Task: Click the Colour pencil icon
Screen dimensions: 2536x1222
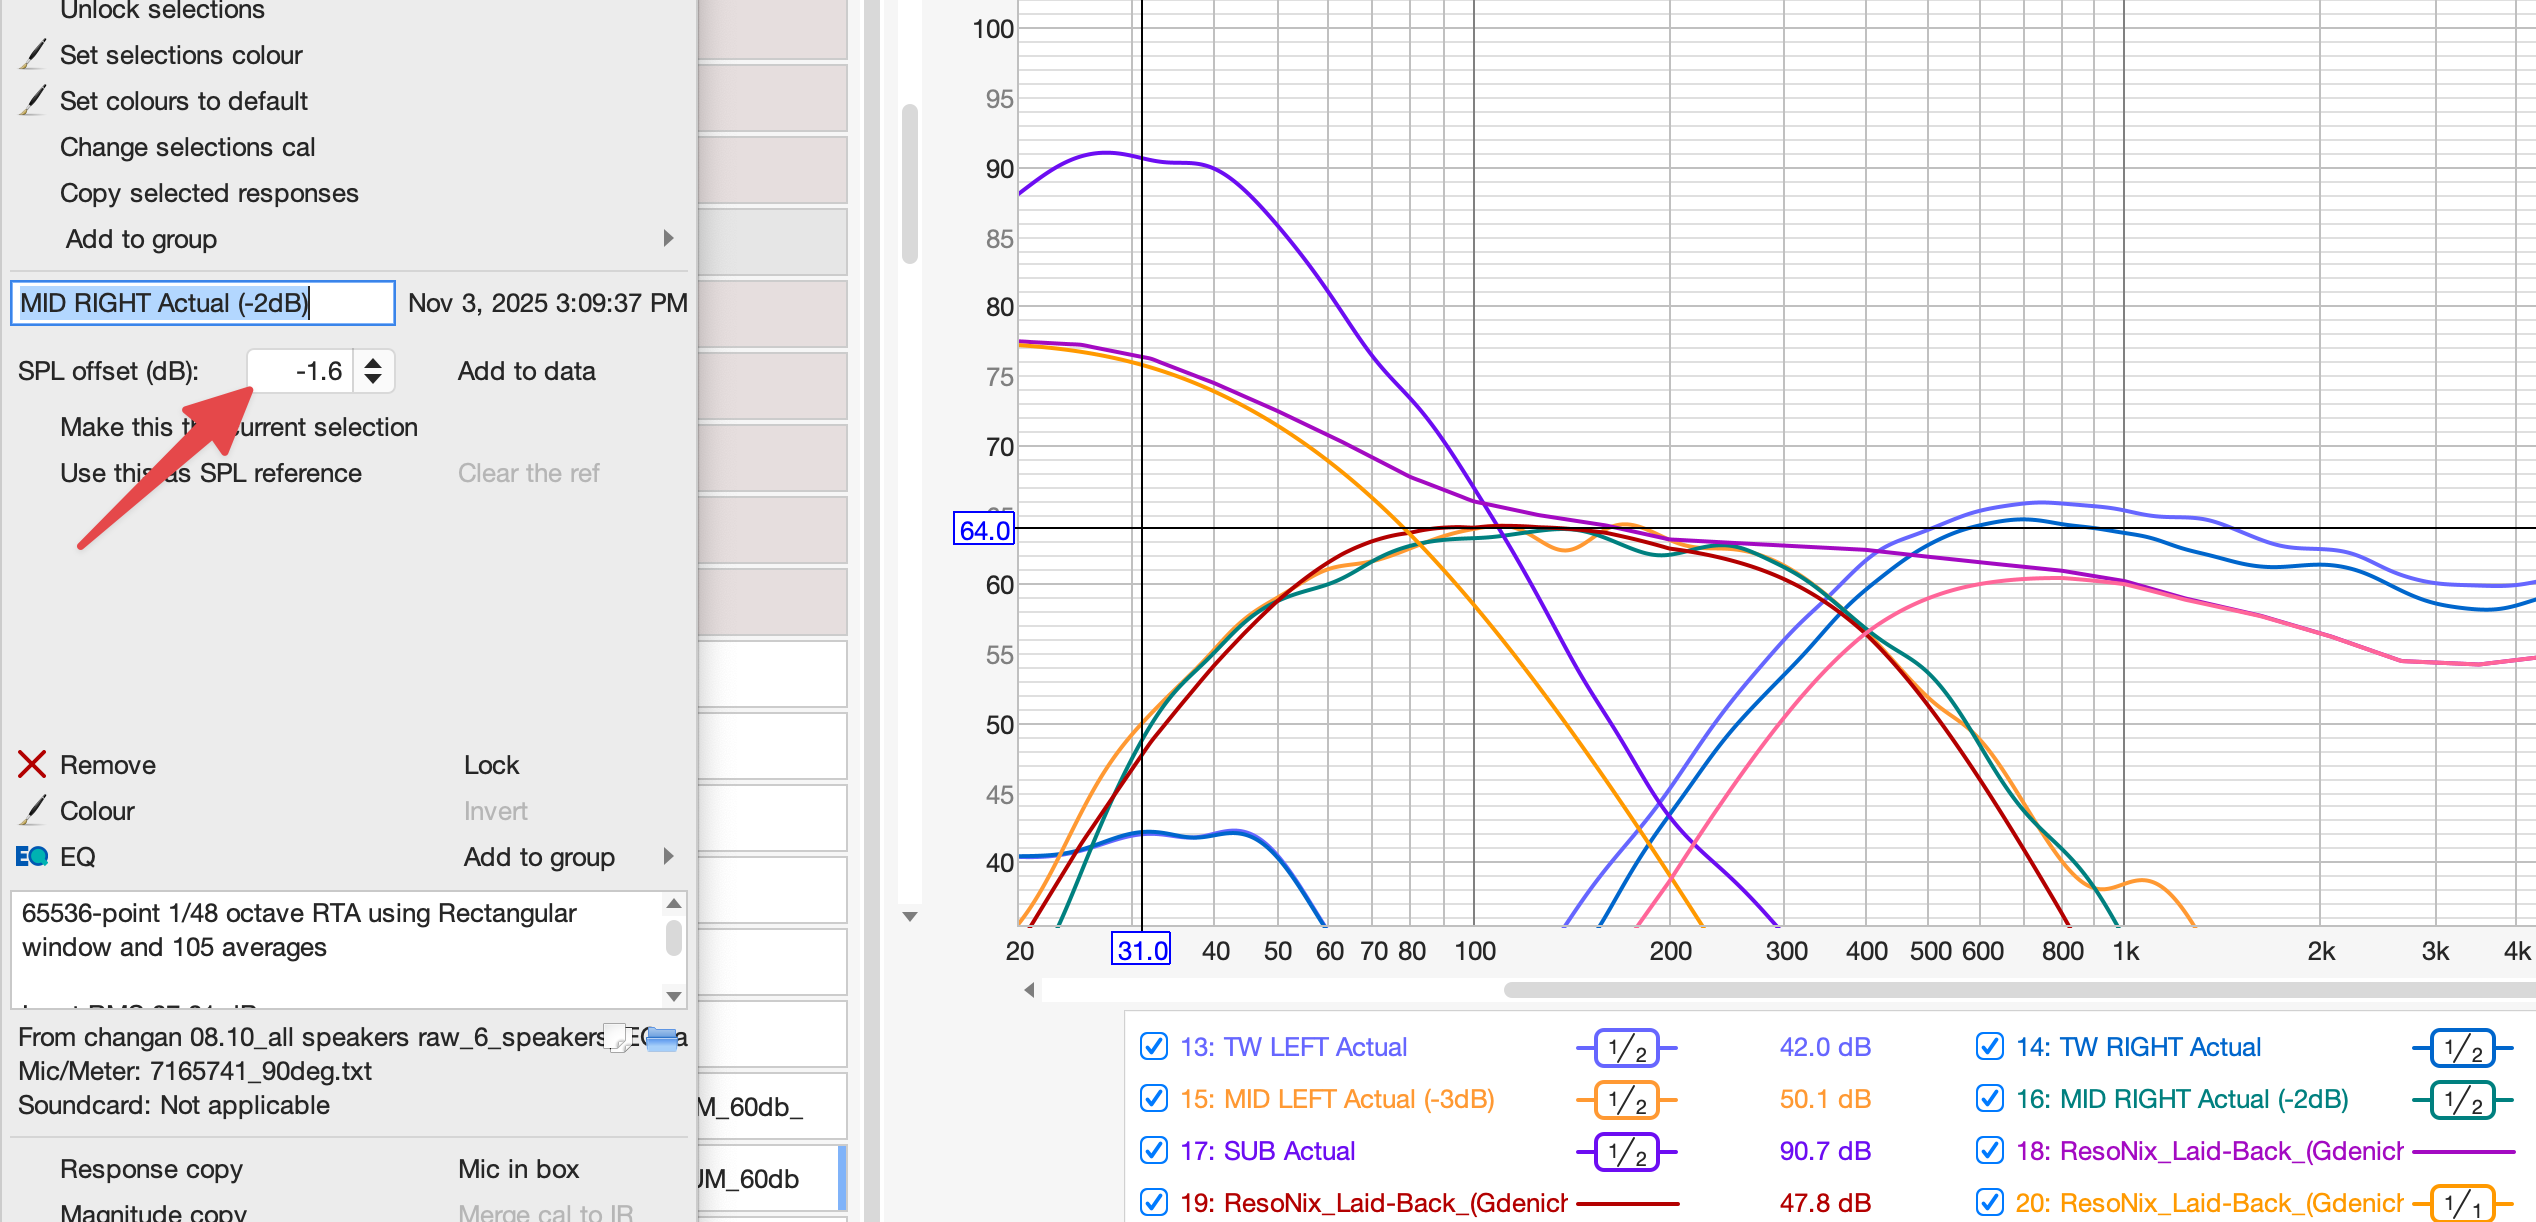Action: click(32, 810)
